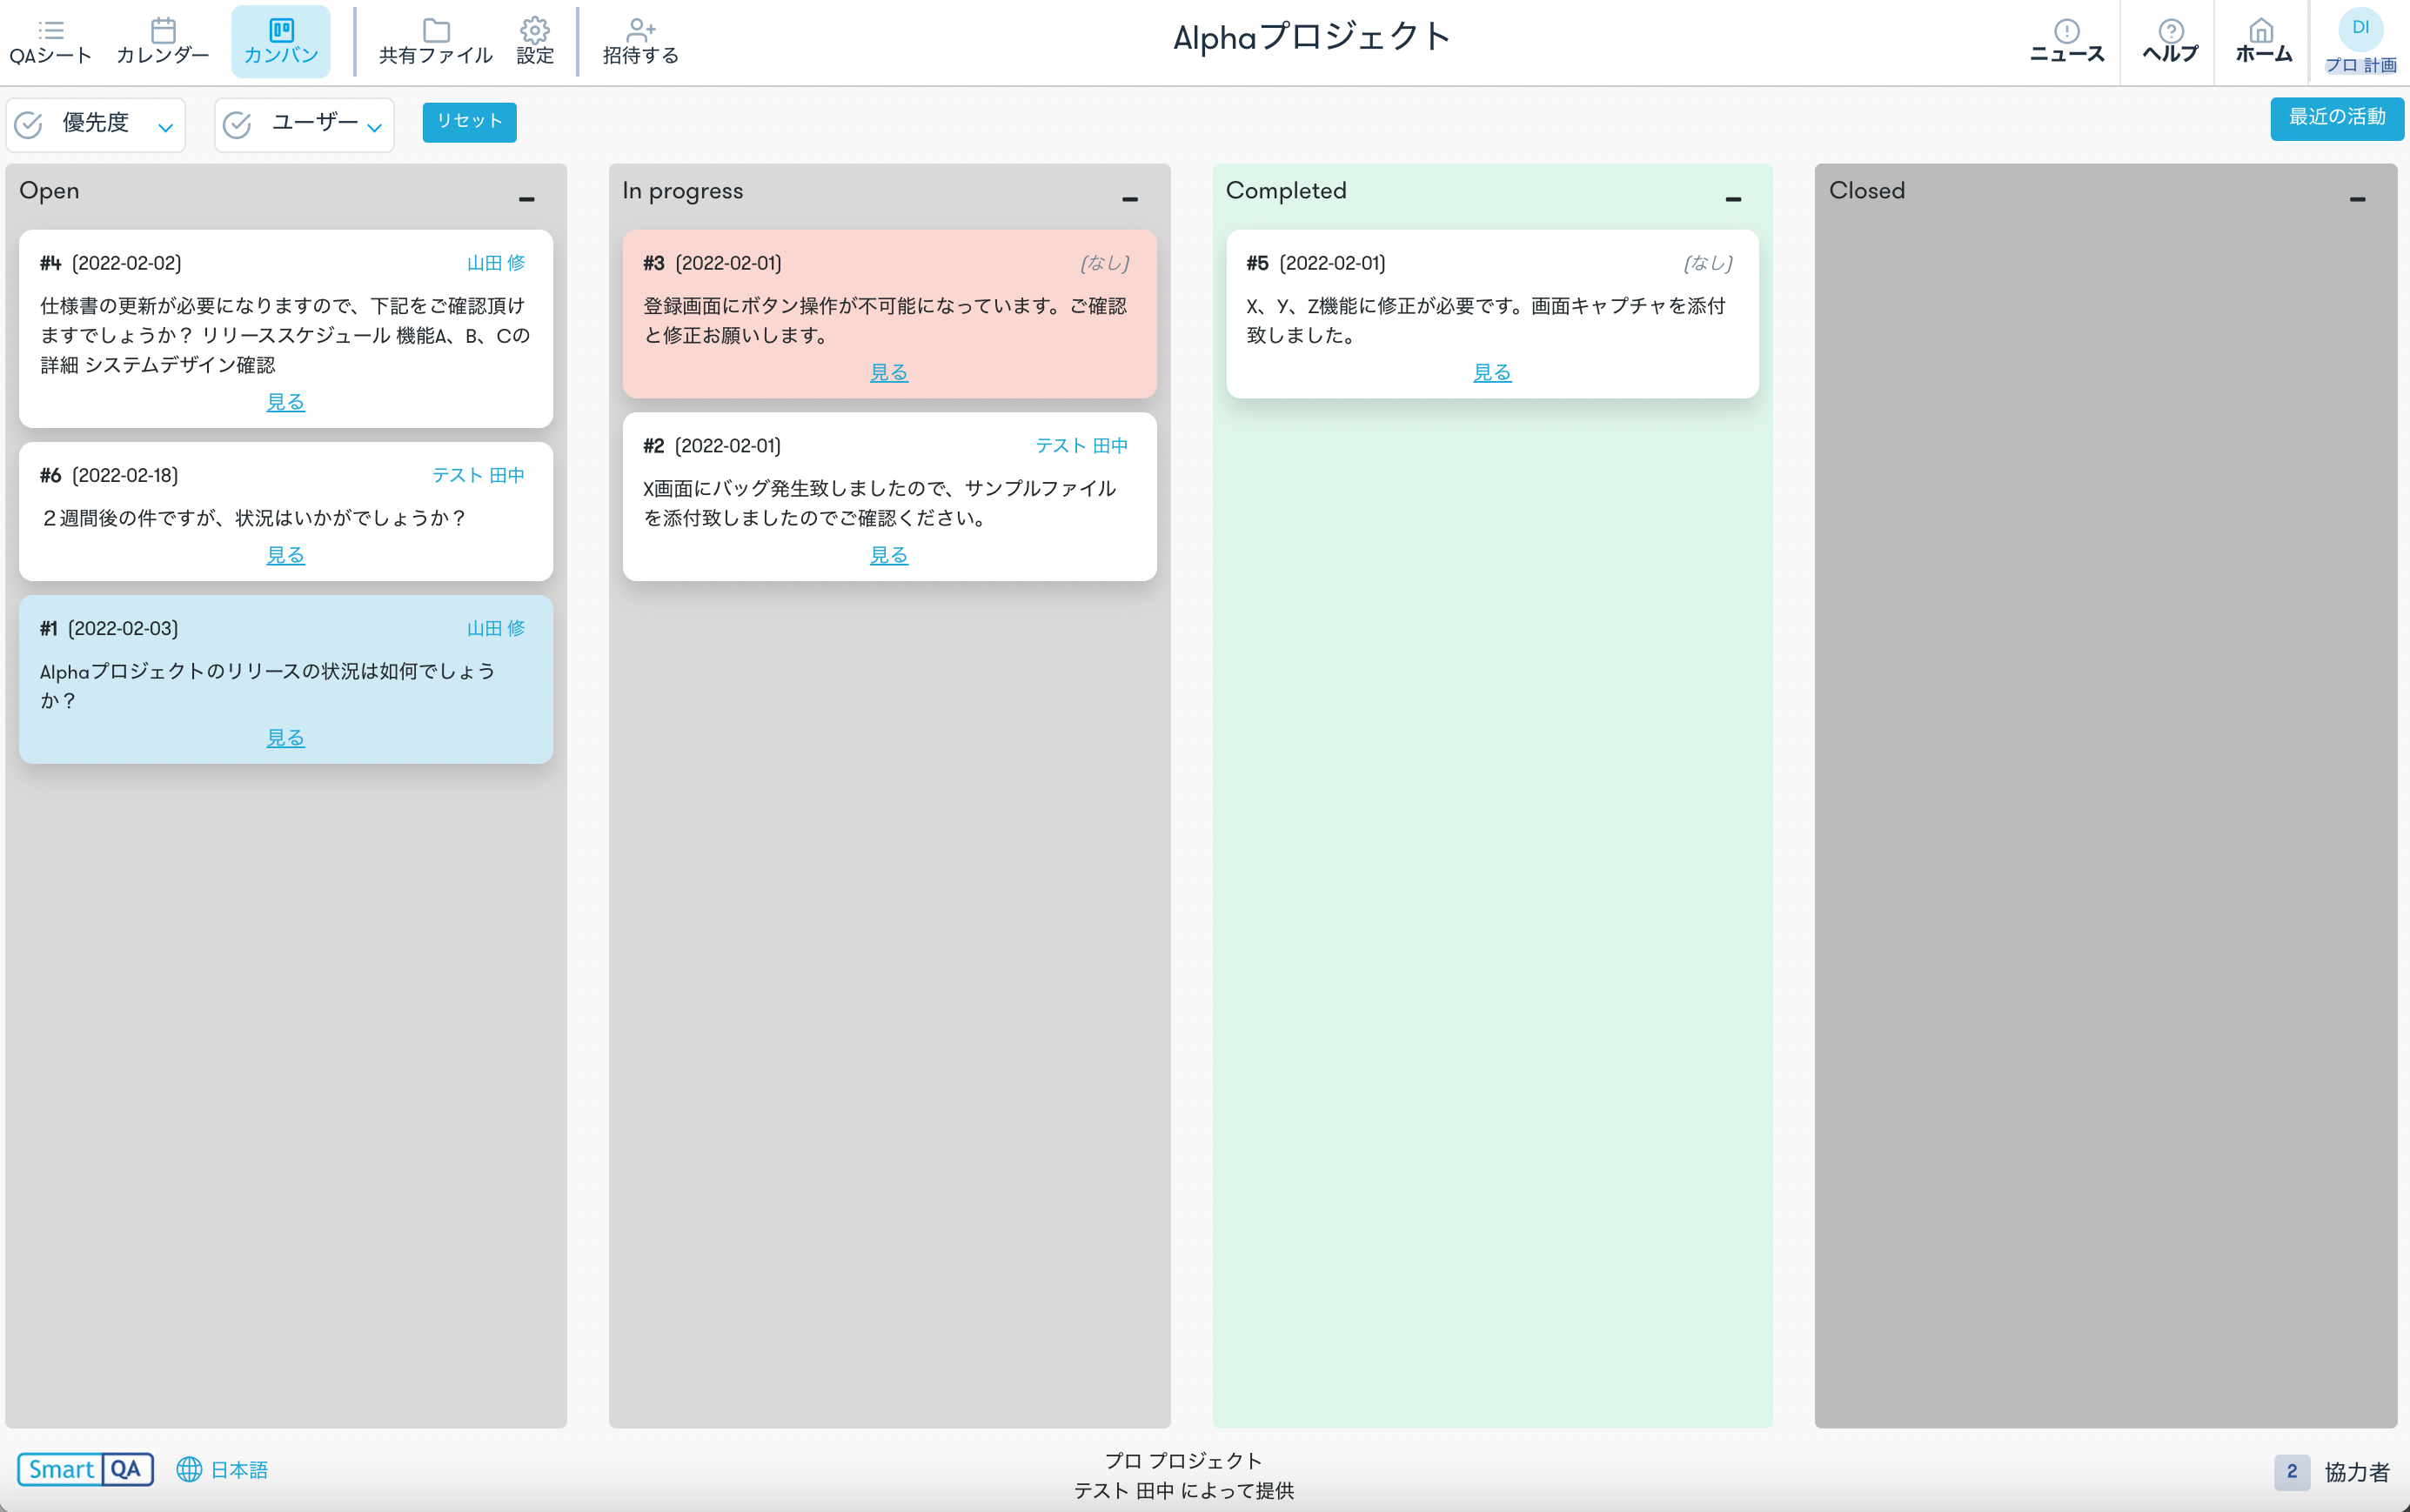
Task: Select card #6 text ２週間後の件
Action: [253, 518]
